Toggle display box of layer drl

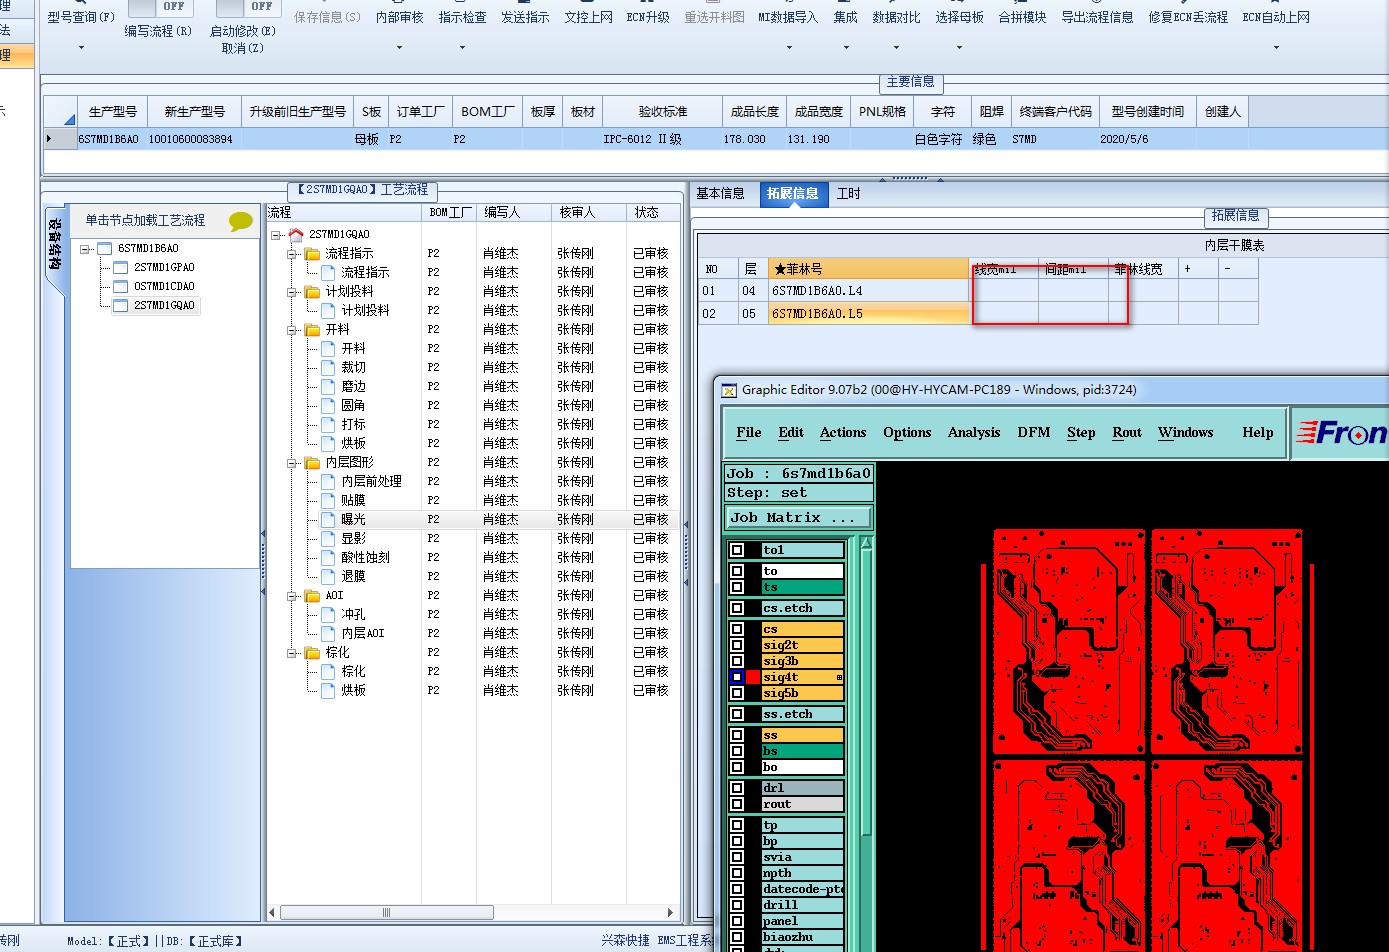pos(737,788)
